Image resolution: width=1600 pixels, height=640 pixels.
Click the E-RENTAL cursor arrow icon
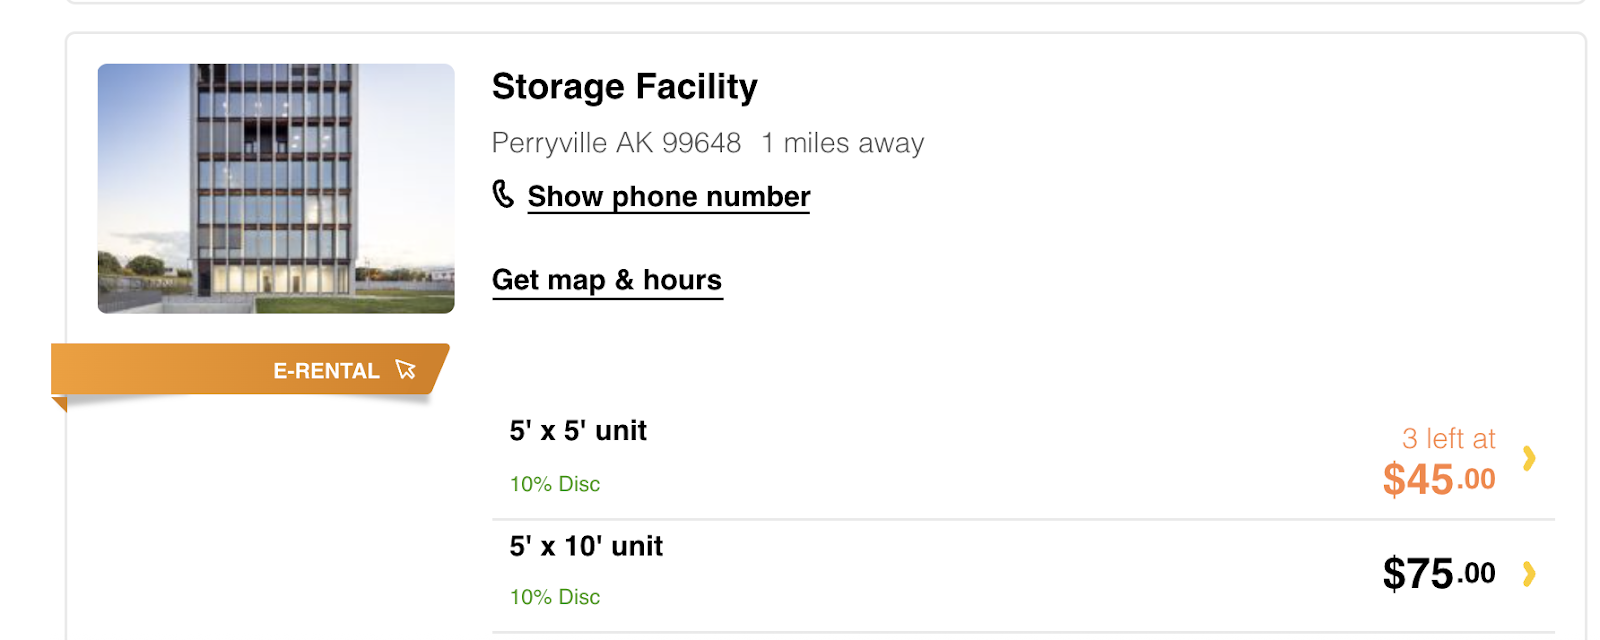[405, 370]
